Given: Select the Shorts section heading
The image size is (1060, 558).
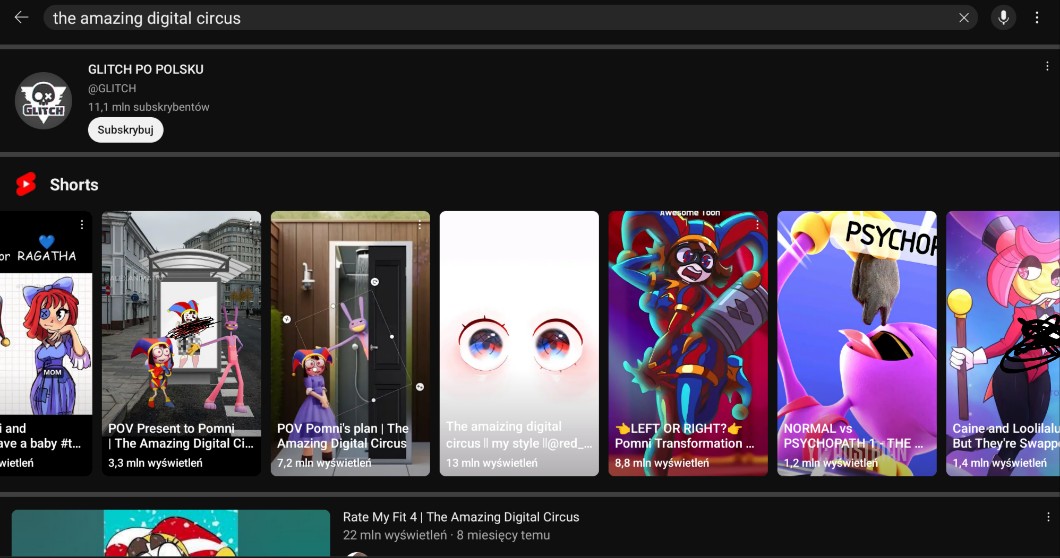Looking at the screenshot, I should (74, 185).
